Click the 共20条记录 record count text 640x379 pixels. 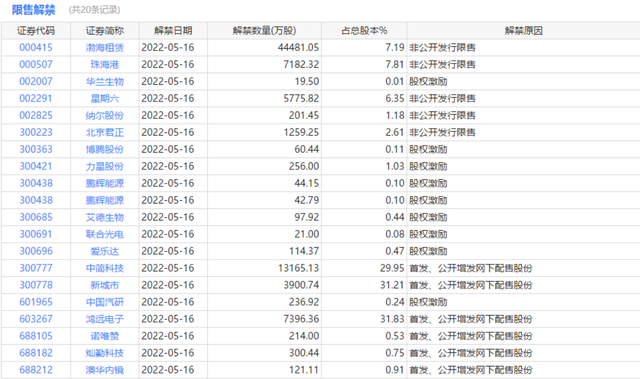[95, 10]
